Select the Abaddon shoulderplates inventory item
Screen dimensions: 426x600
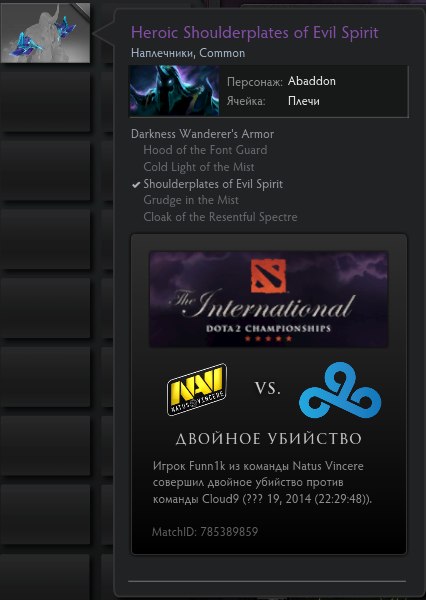click(46, 33)
